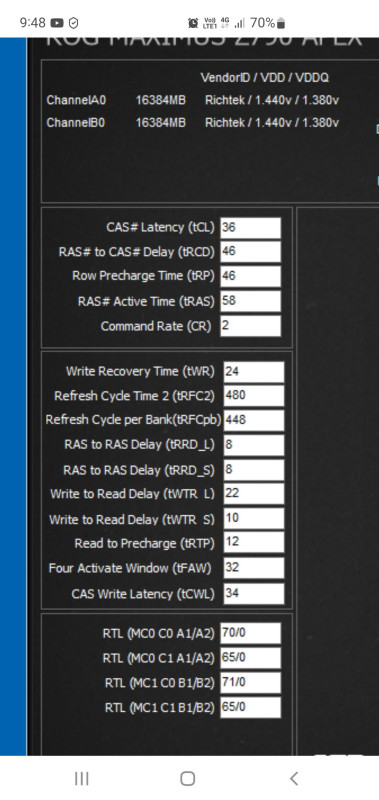Select the RAS# Active Time (tRAS) field
The width and height of the screenshot is (379, 800).
coord(250,301)
